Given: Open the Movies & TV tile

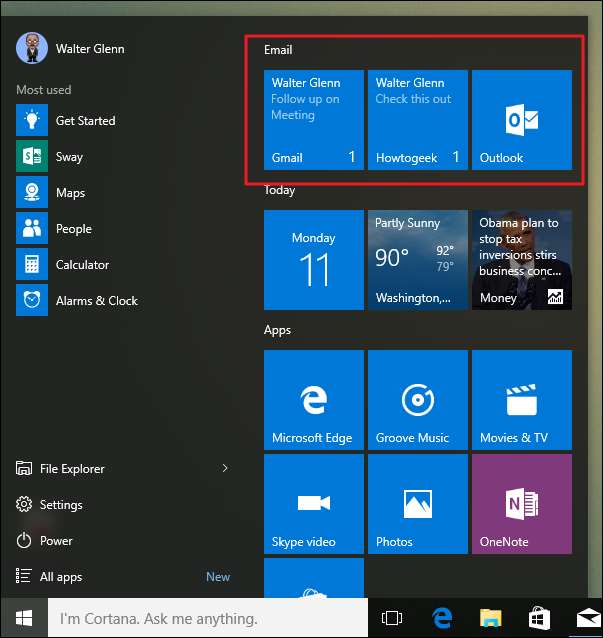Looking at the screenshot, I should (521, 400).
